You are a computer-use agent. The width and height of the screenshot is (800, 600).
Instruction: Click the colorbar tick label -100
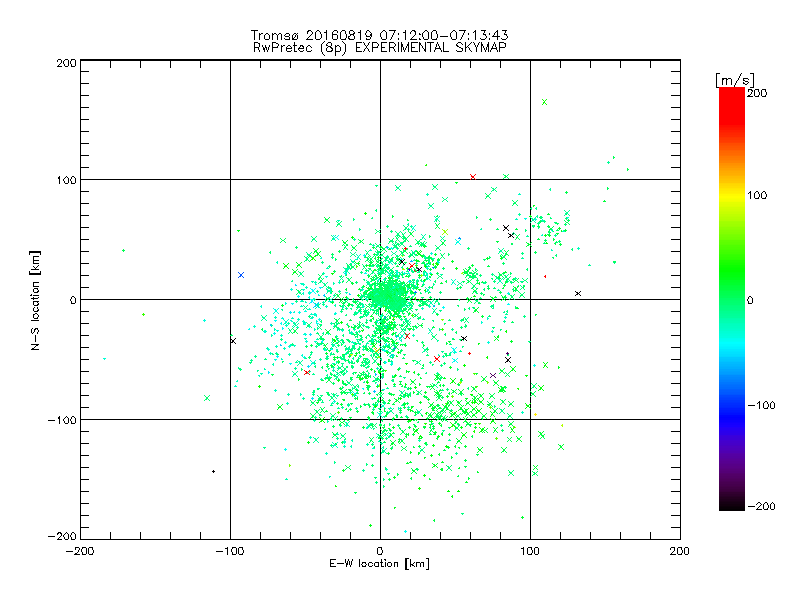761,405
